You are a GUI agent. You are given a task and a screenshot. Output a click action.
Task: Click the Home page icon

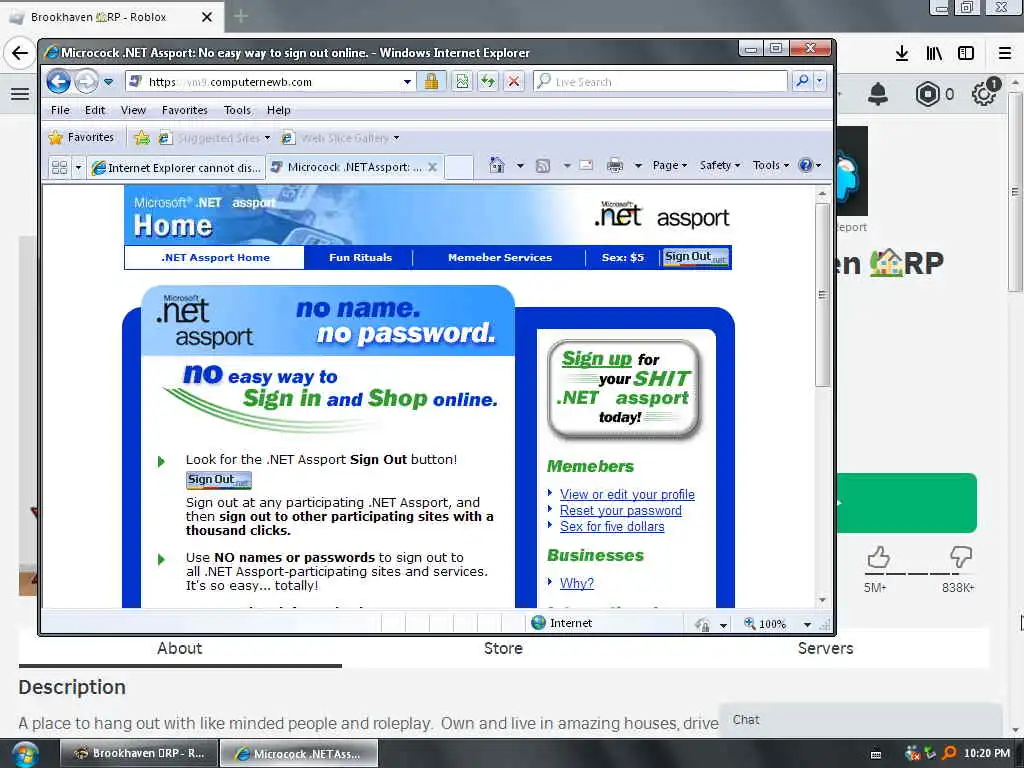click(x=496, y=165)
